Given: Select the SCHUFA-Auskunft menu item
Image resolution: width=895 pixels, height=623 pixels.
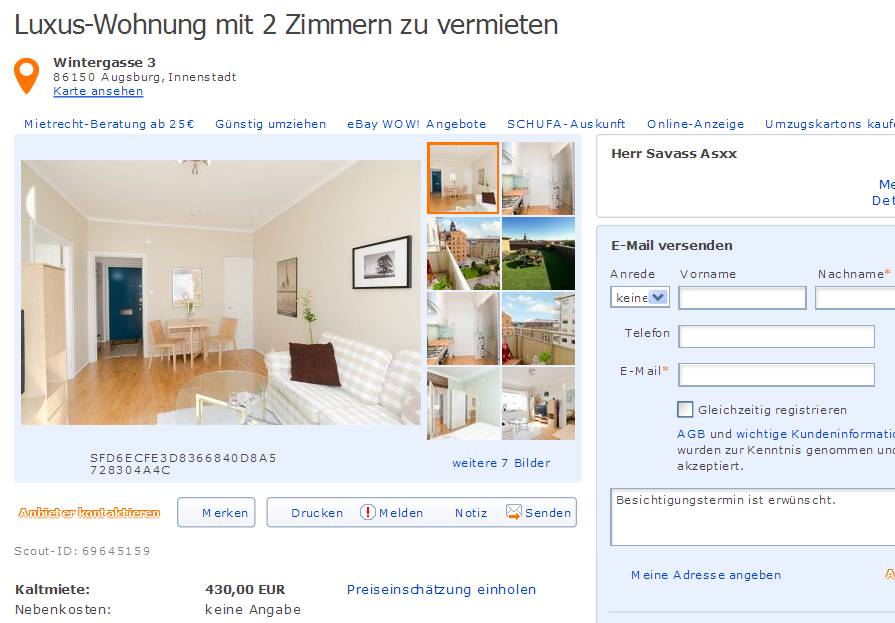Looking at the screenshot, I should pyautogui.click(x=566, y=124).
